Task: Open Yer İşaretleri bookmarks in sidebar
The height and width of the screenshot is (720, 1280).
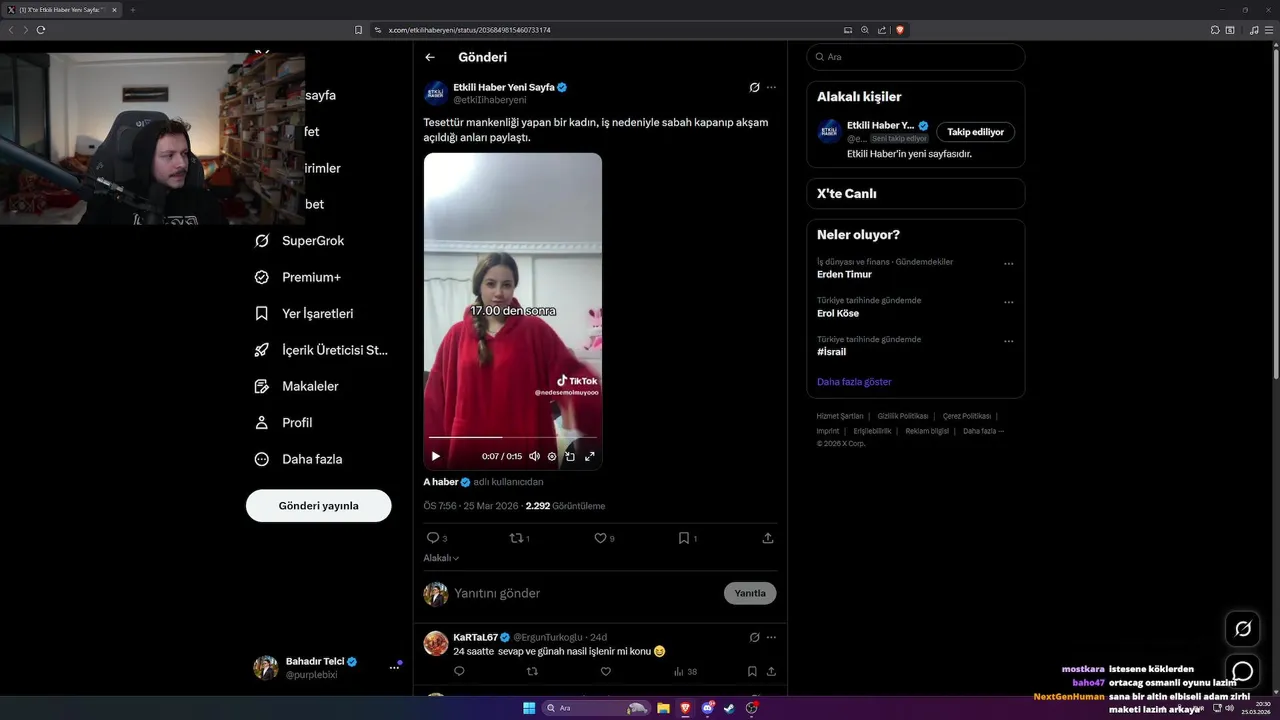Action: (x=305, y=313)
